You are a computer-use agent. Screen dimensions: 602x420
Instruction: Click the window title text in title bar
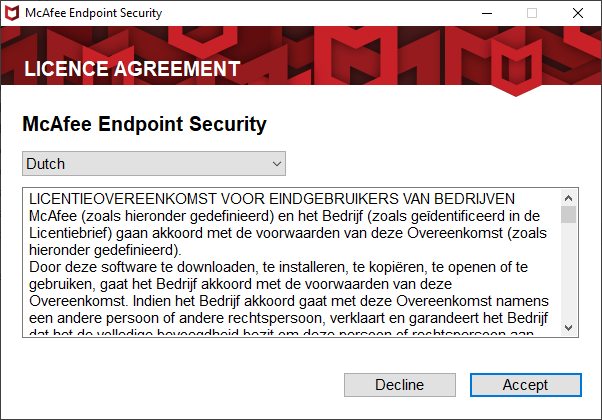94,13
